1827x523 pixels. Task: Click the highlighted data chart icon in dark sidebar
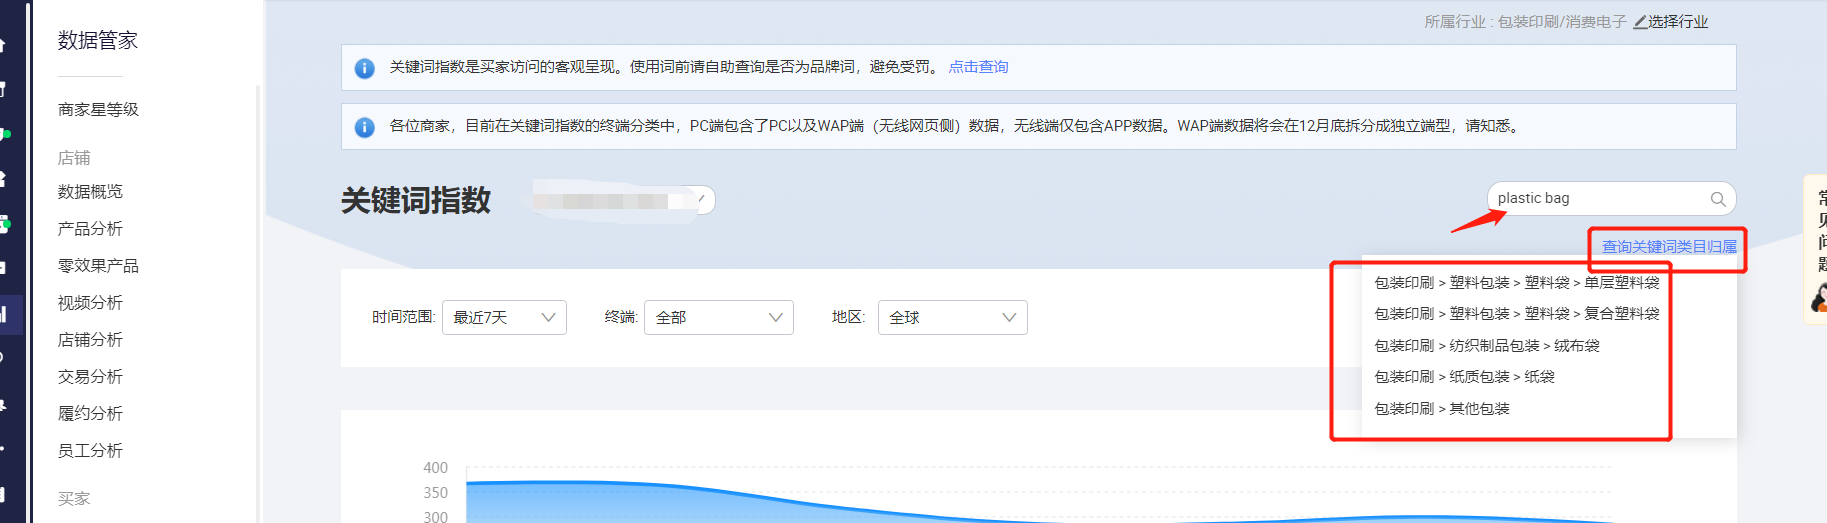pos(4,314)
